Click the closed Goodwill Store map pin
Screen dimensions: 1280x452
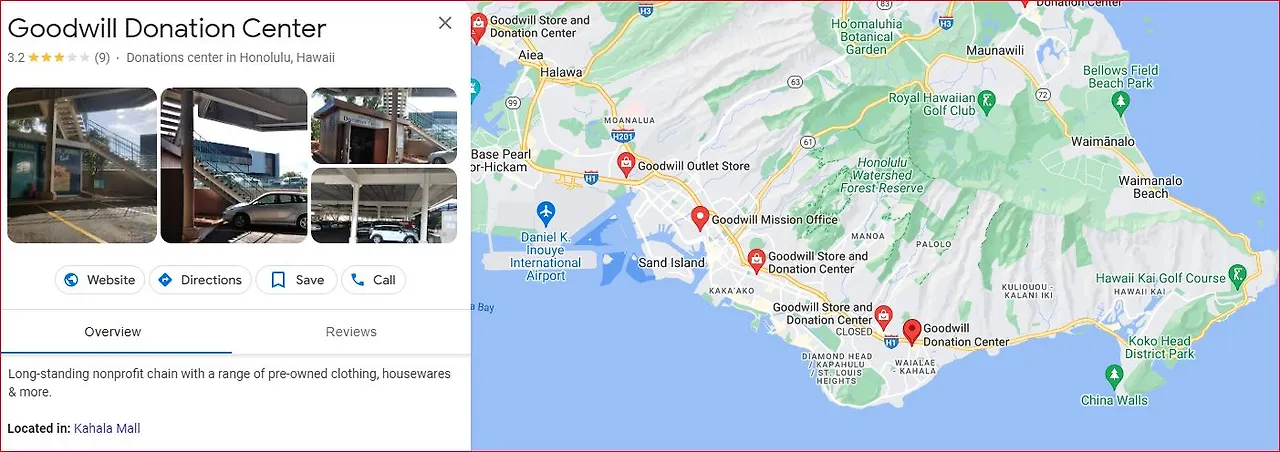pyautogui.click(x=883, y=317)
